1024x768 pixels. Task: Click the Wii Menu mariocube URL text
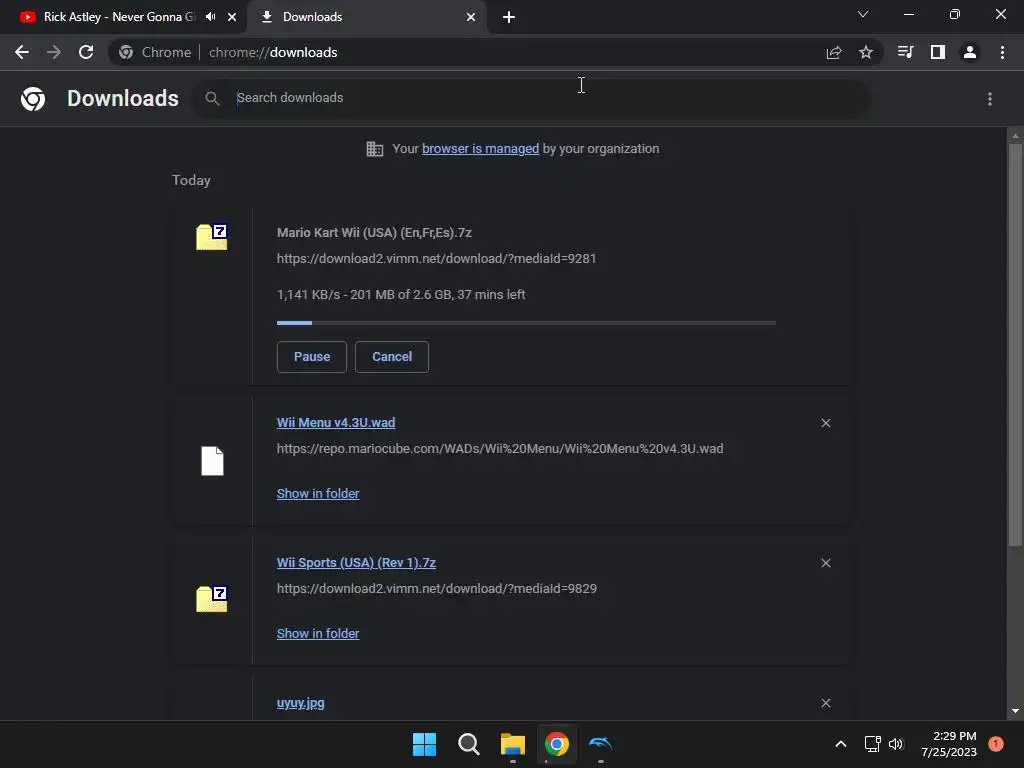tap(500, 449)
